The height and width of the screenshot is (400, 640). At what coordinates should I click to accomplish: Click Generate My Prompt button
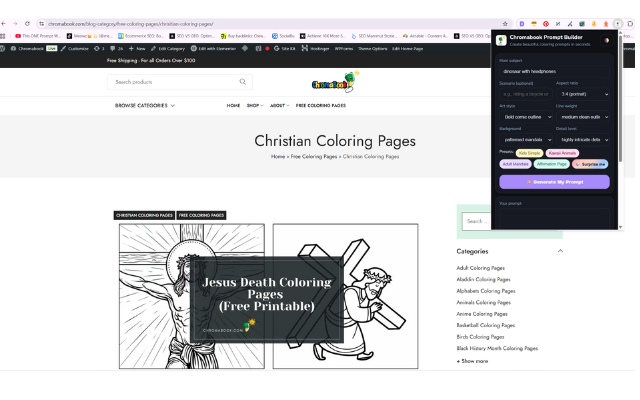554,182
